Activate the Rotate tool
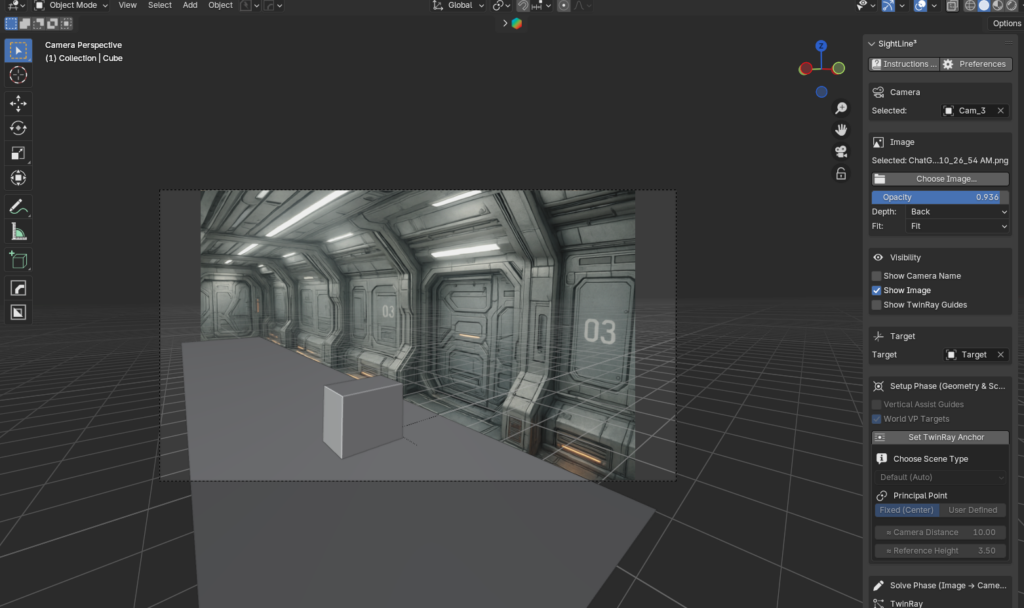 click(18, 128)
